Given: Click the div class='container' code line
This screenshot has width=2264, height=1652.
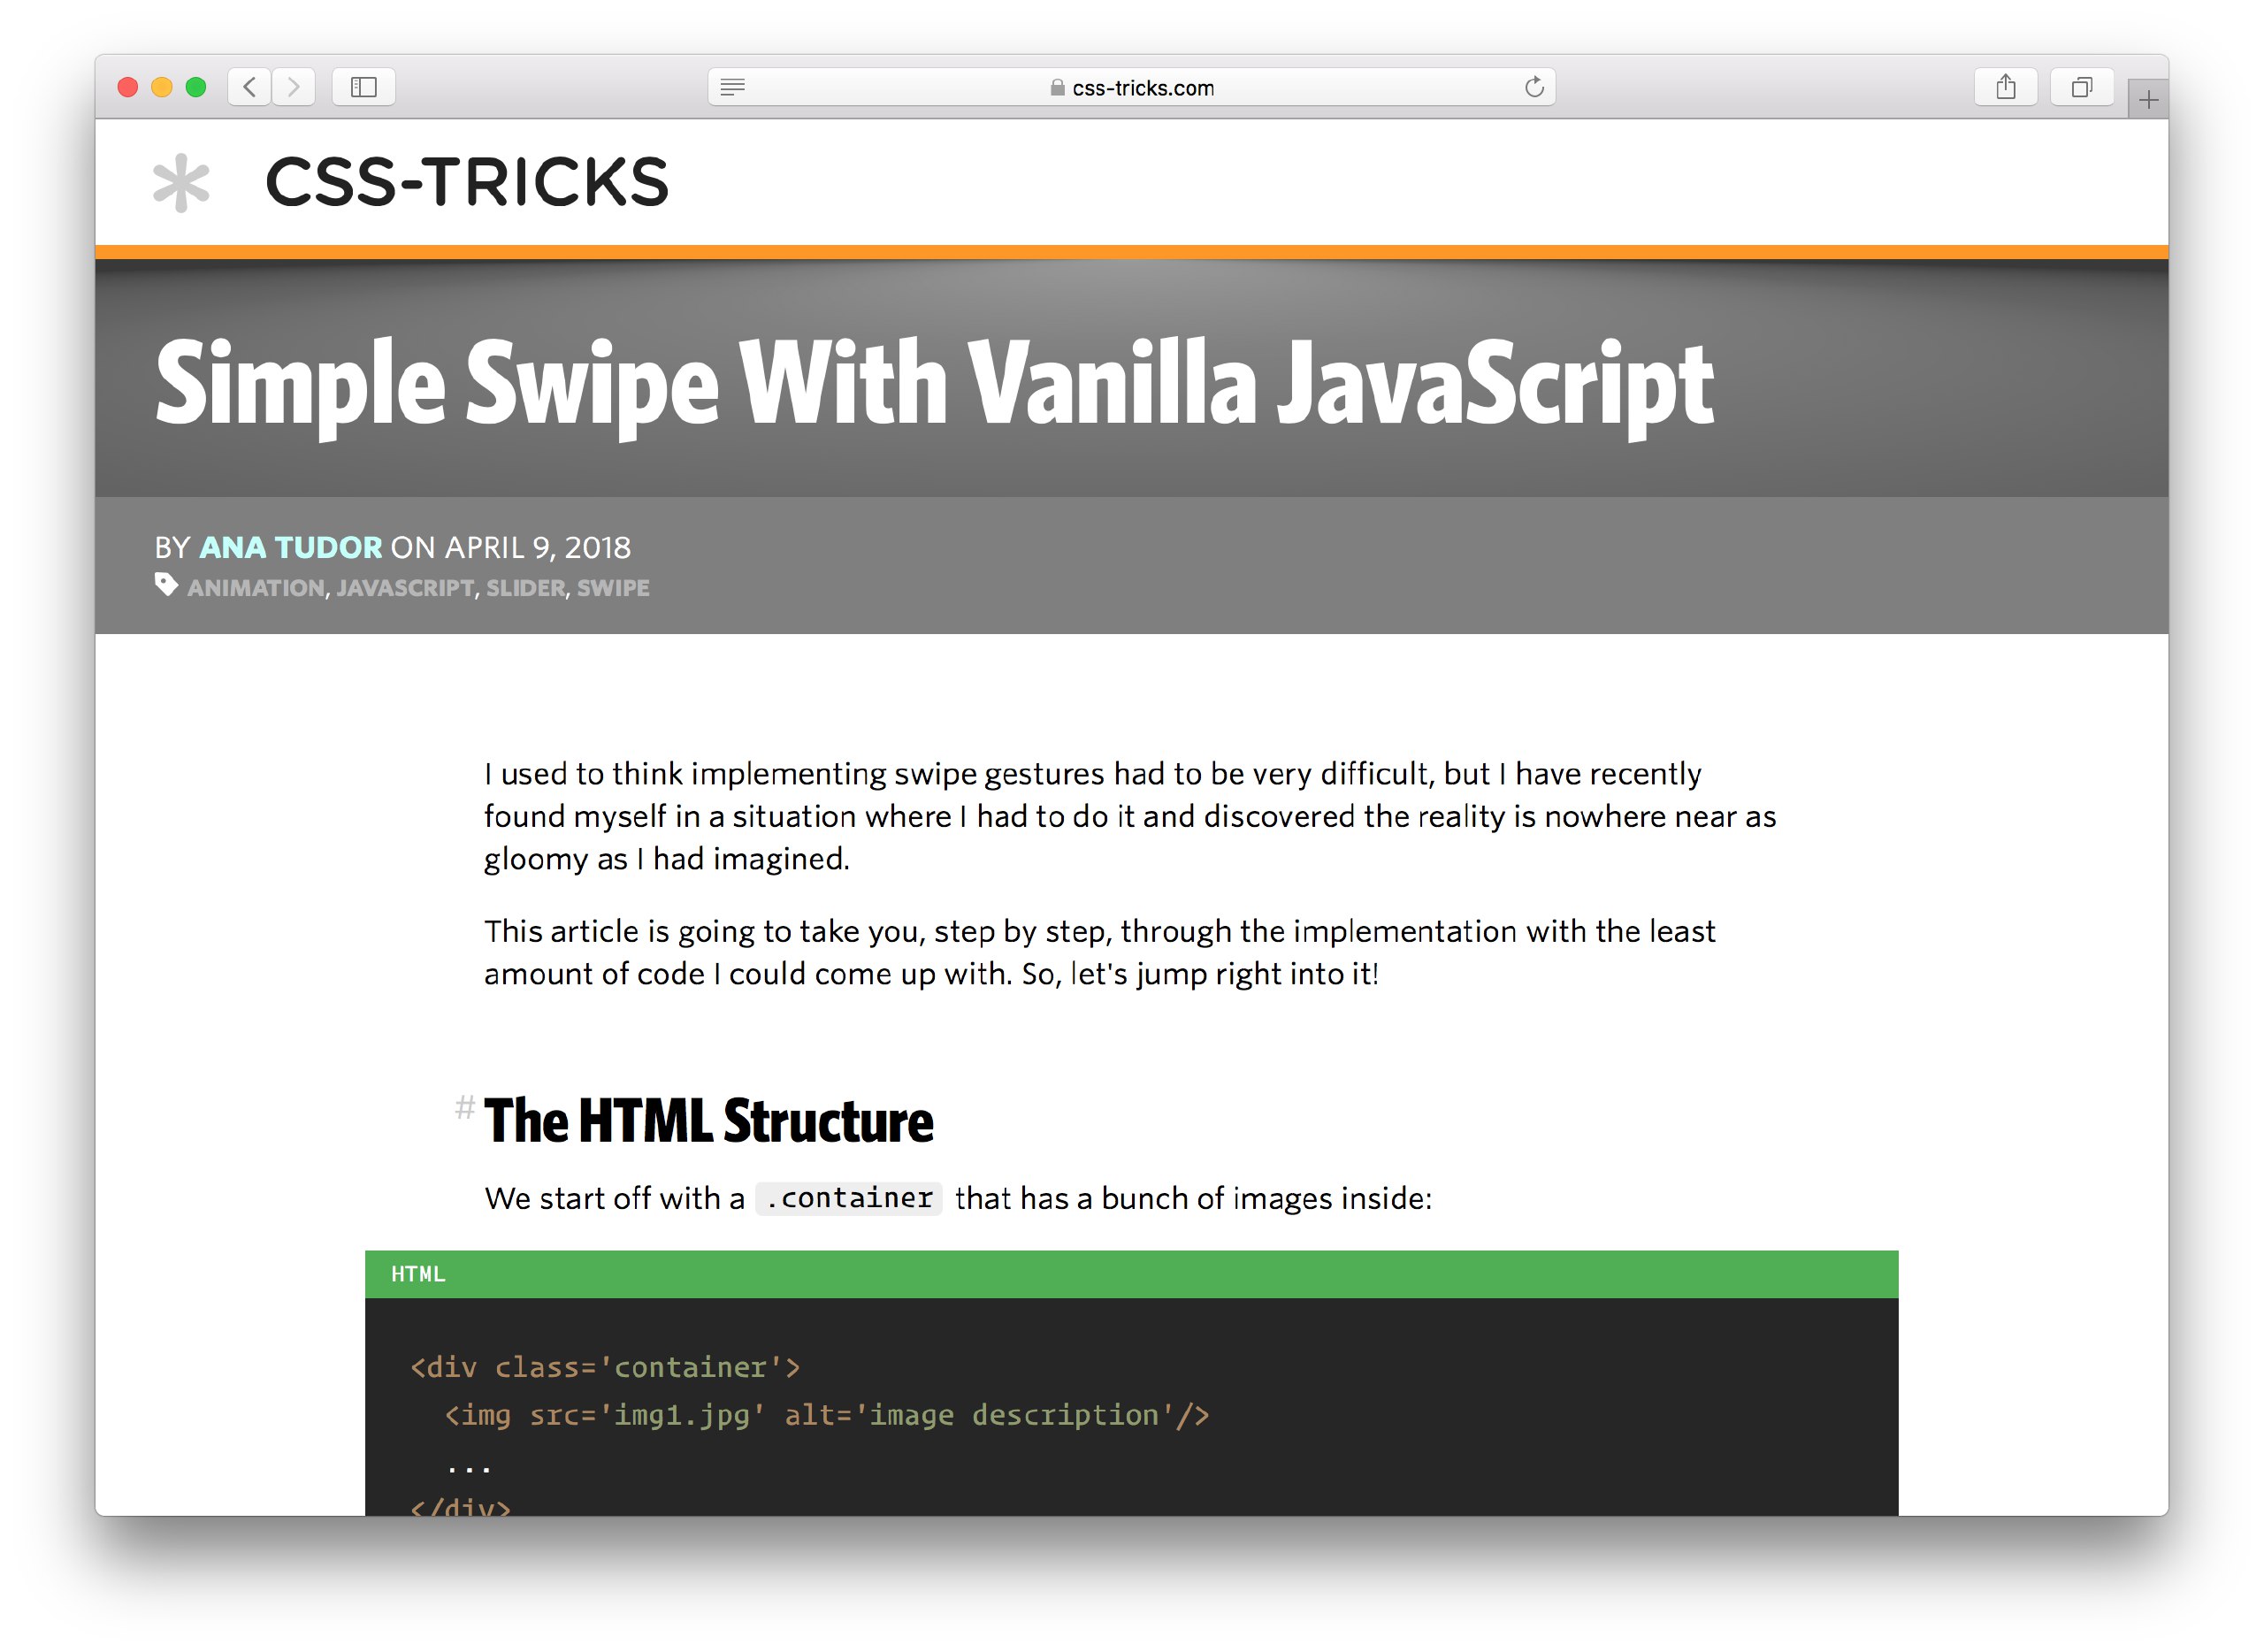Looking at the screenshot, I should pyautogui.click(x=605, y=1367).
